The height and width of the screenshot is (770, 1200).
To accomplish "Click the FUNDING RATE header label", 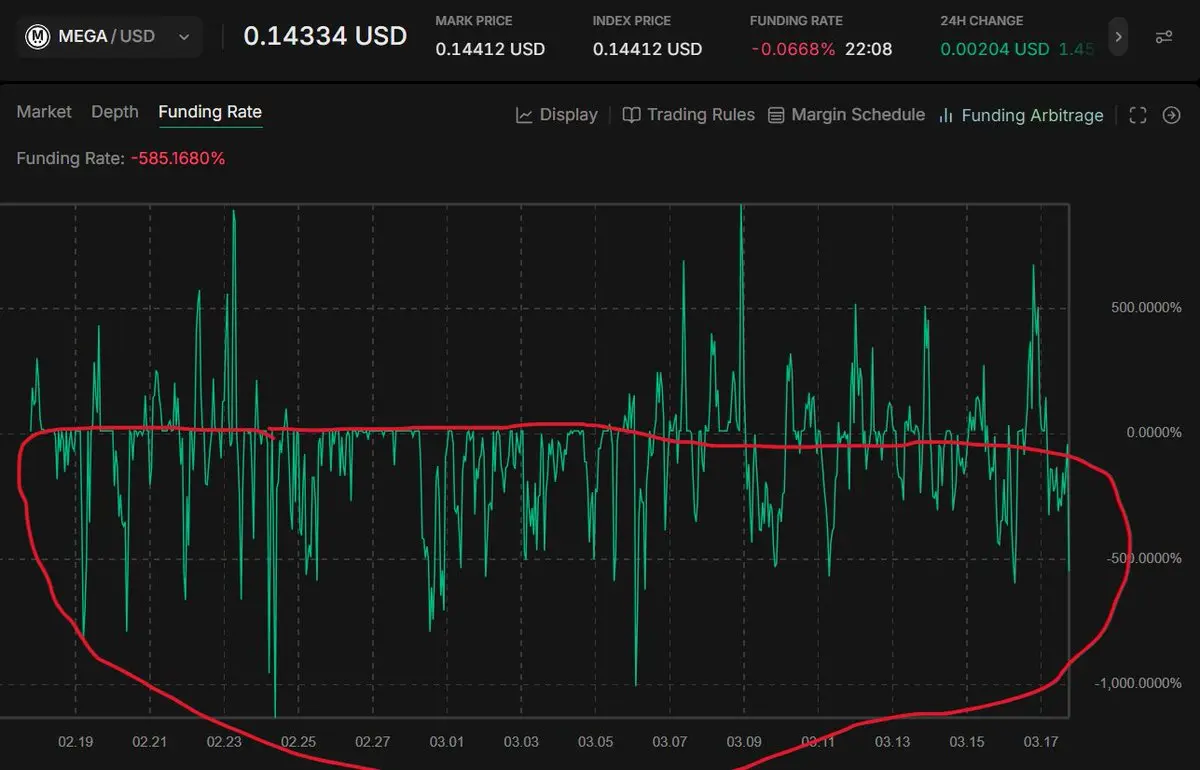I will (796, 21).
